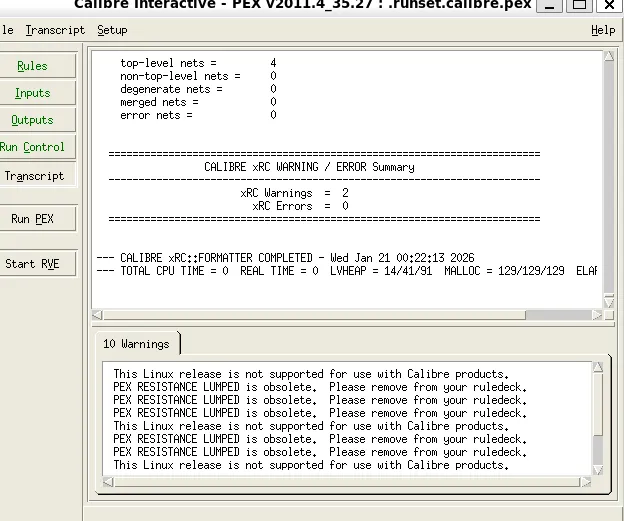
Task: Click transcript pane scroll-up arrow
Action: coord(609,56)
